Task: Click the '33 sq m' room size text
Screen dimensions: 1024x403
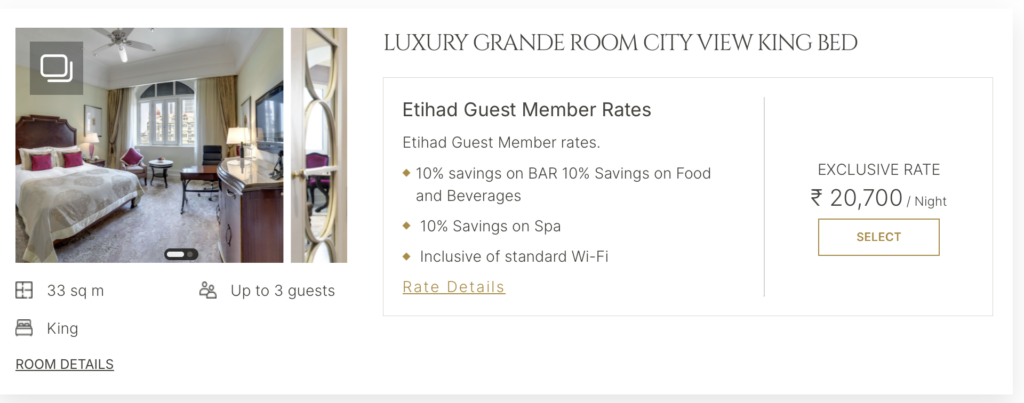Action: coord(75,291)
